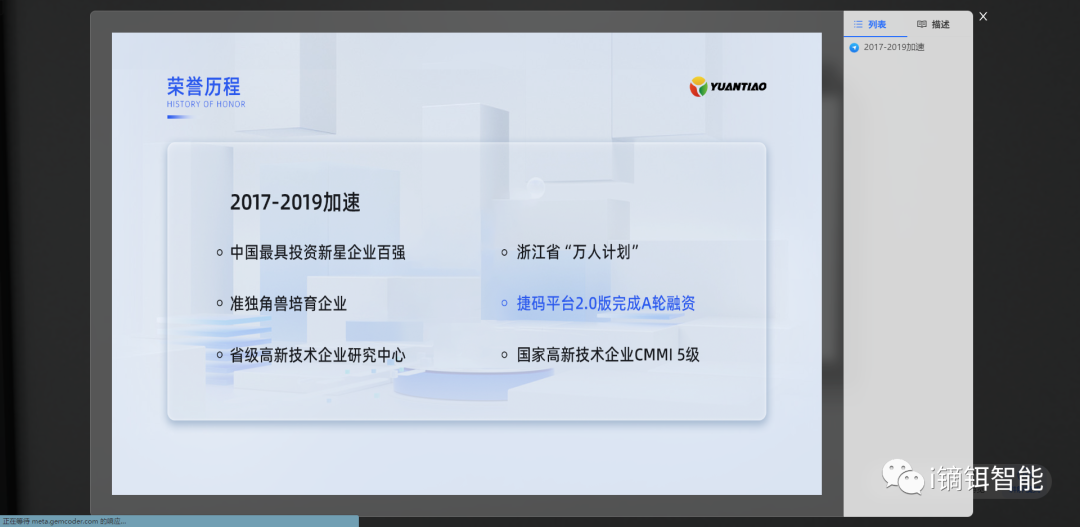The image size is (1080, 527).
Task: Click the bullet circle before 浙江省“万人计划”
Action: pyautogui.click(x=505, y=253)
